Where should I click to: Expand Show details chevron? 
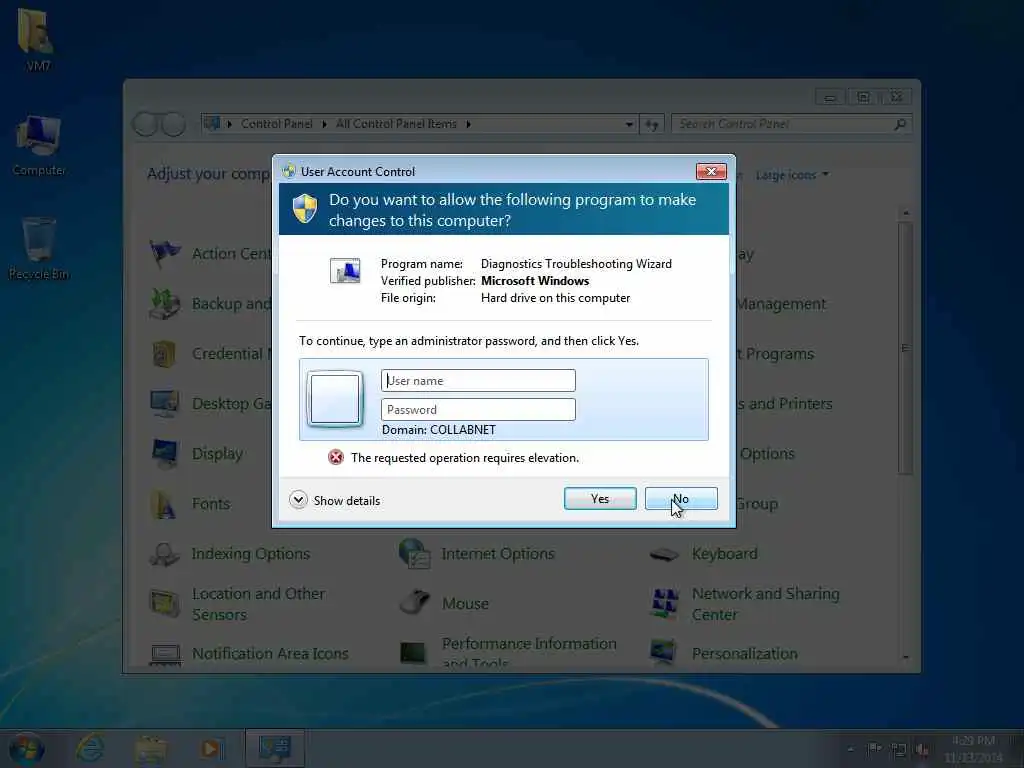coord(298,500)
